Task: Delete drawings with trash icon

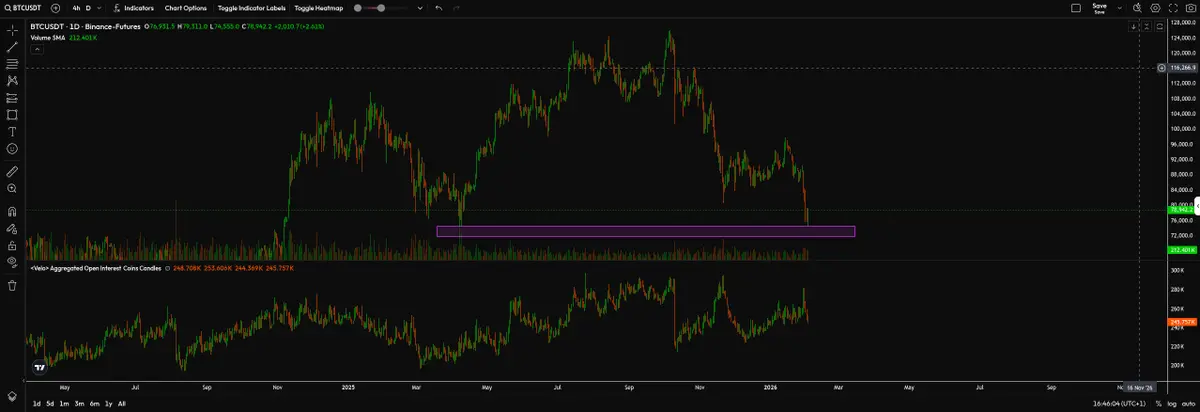Action: [x=12, y=285]
